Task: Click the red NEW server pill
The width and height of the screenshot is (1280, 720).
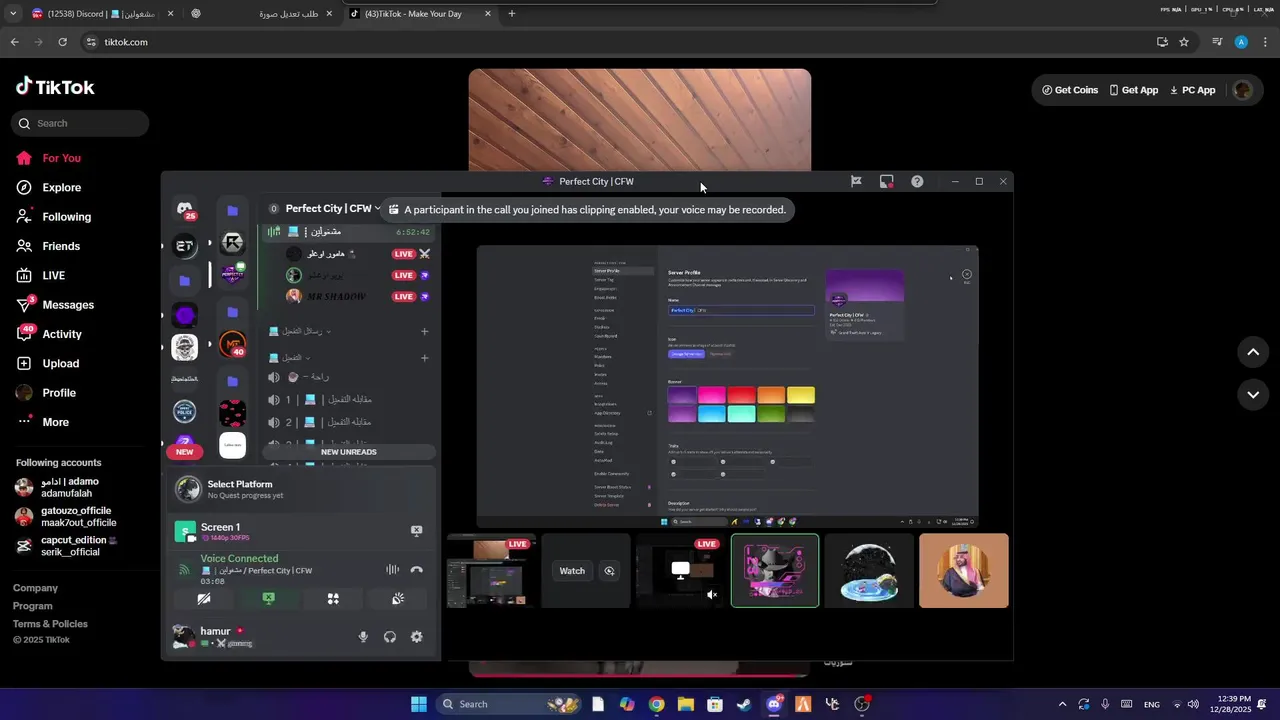Action: click(x=184, y=452)
